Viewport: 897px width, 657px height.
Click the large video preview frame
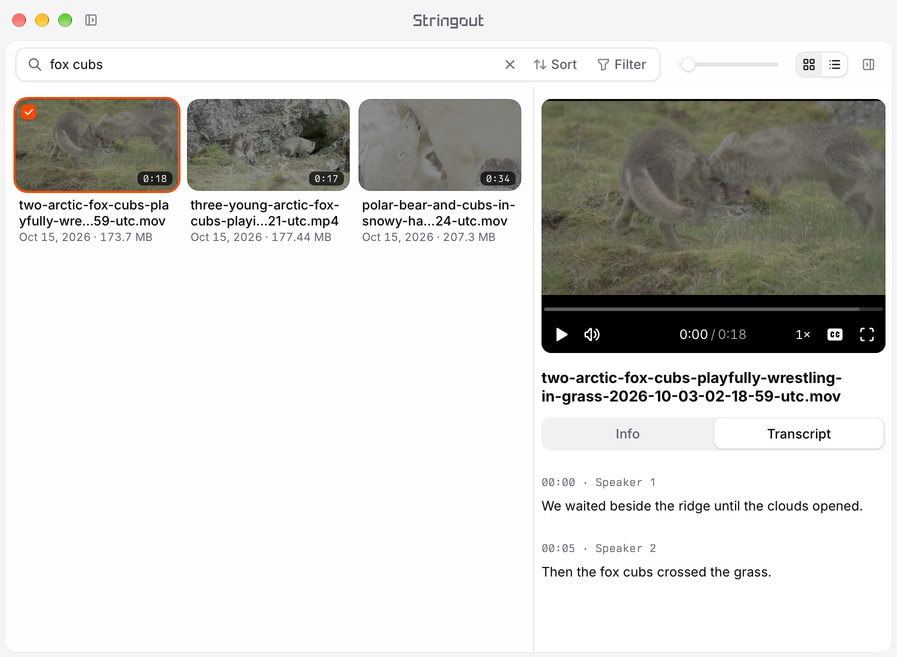pyautogui.click(x=713, y=198)
